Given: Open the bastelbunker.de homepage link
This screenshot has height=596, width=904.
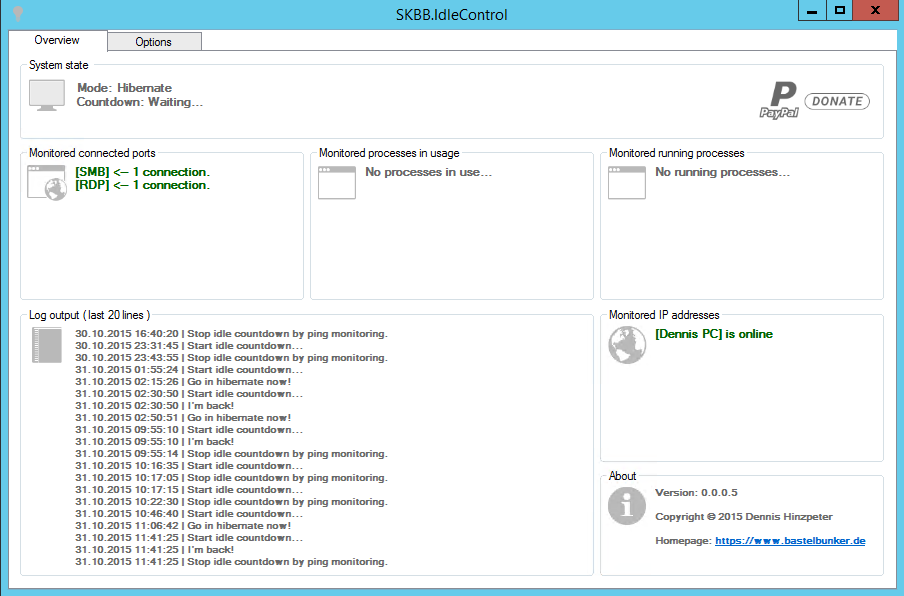Looking at the screenshot, I should point(790,541).
